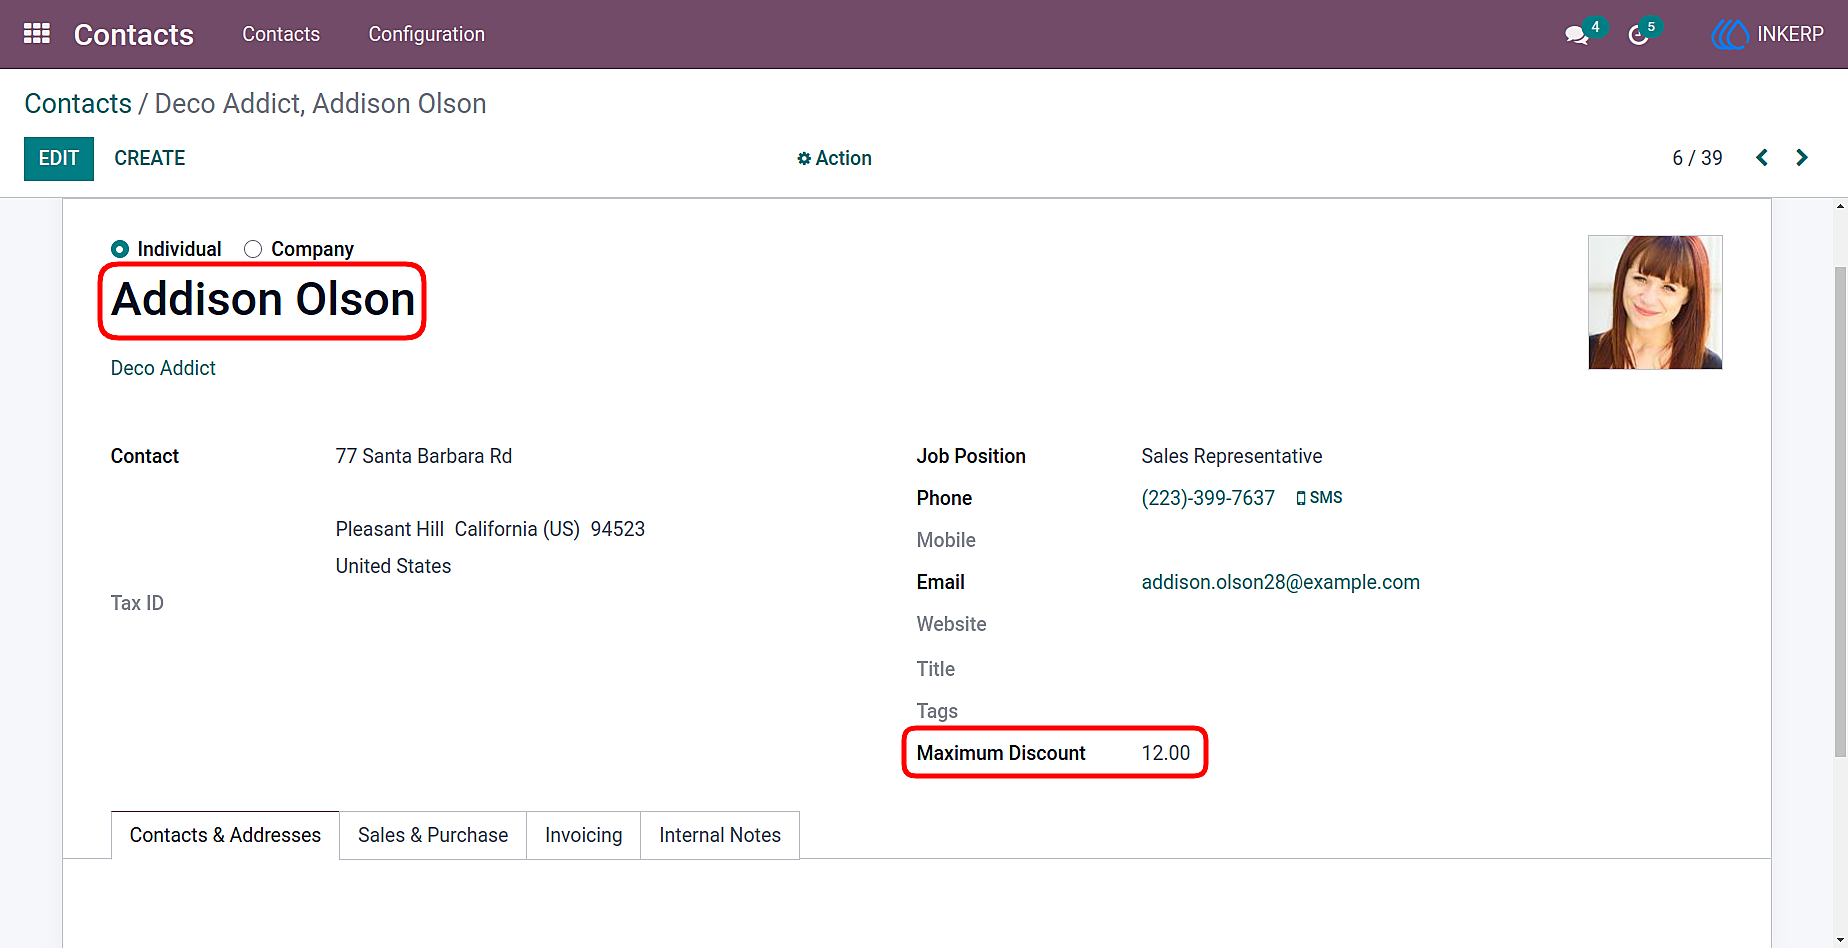
Task: Go to next record arrow
Action: 1802,158
